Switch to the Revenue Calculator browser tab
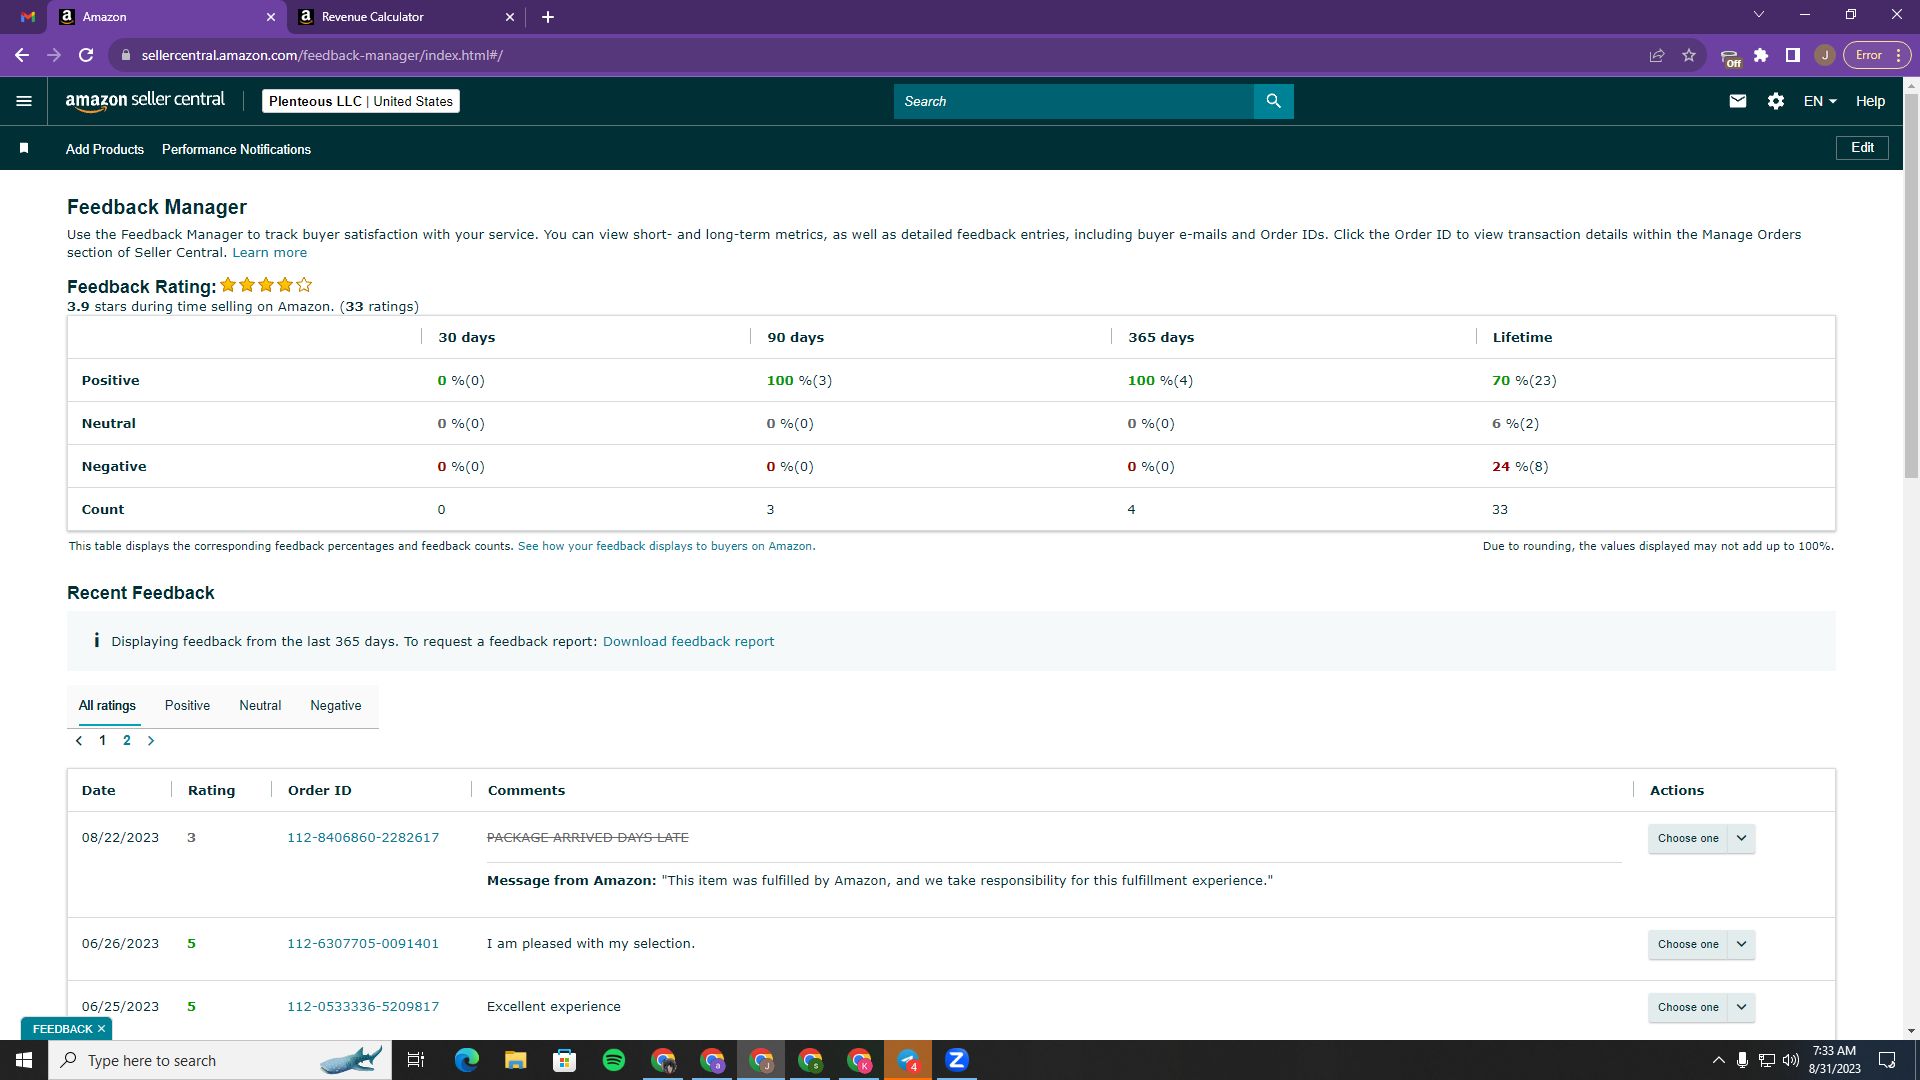This screenshot has height=1080, width=1920. [406, 17]
